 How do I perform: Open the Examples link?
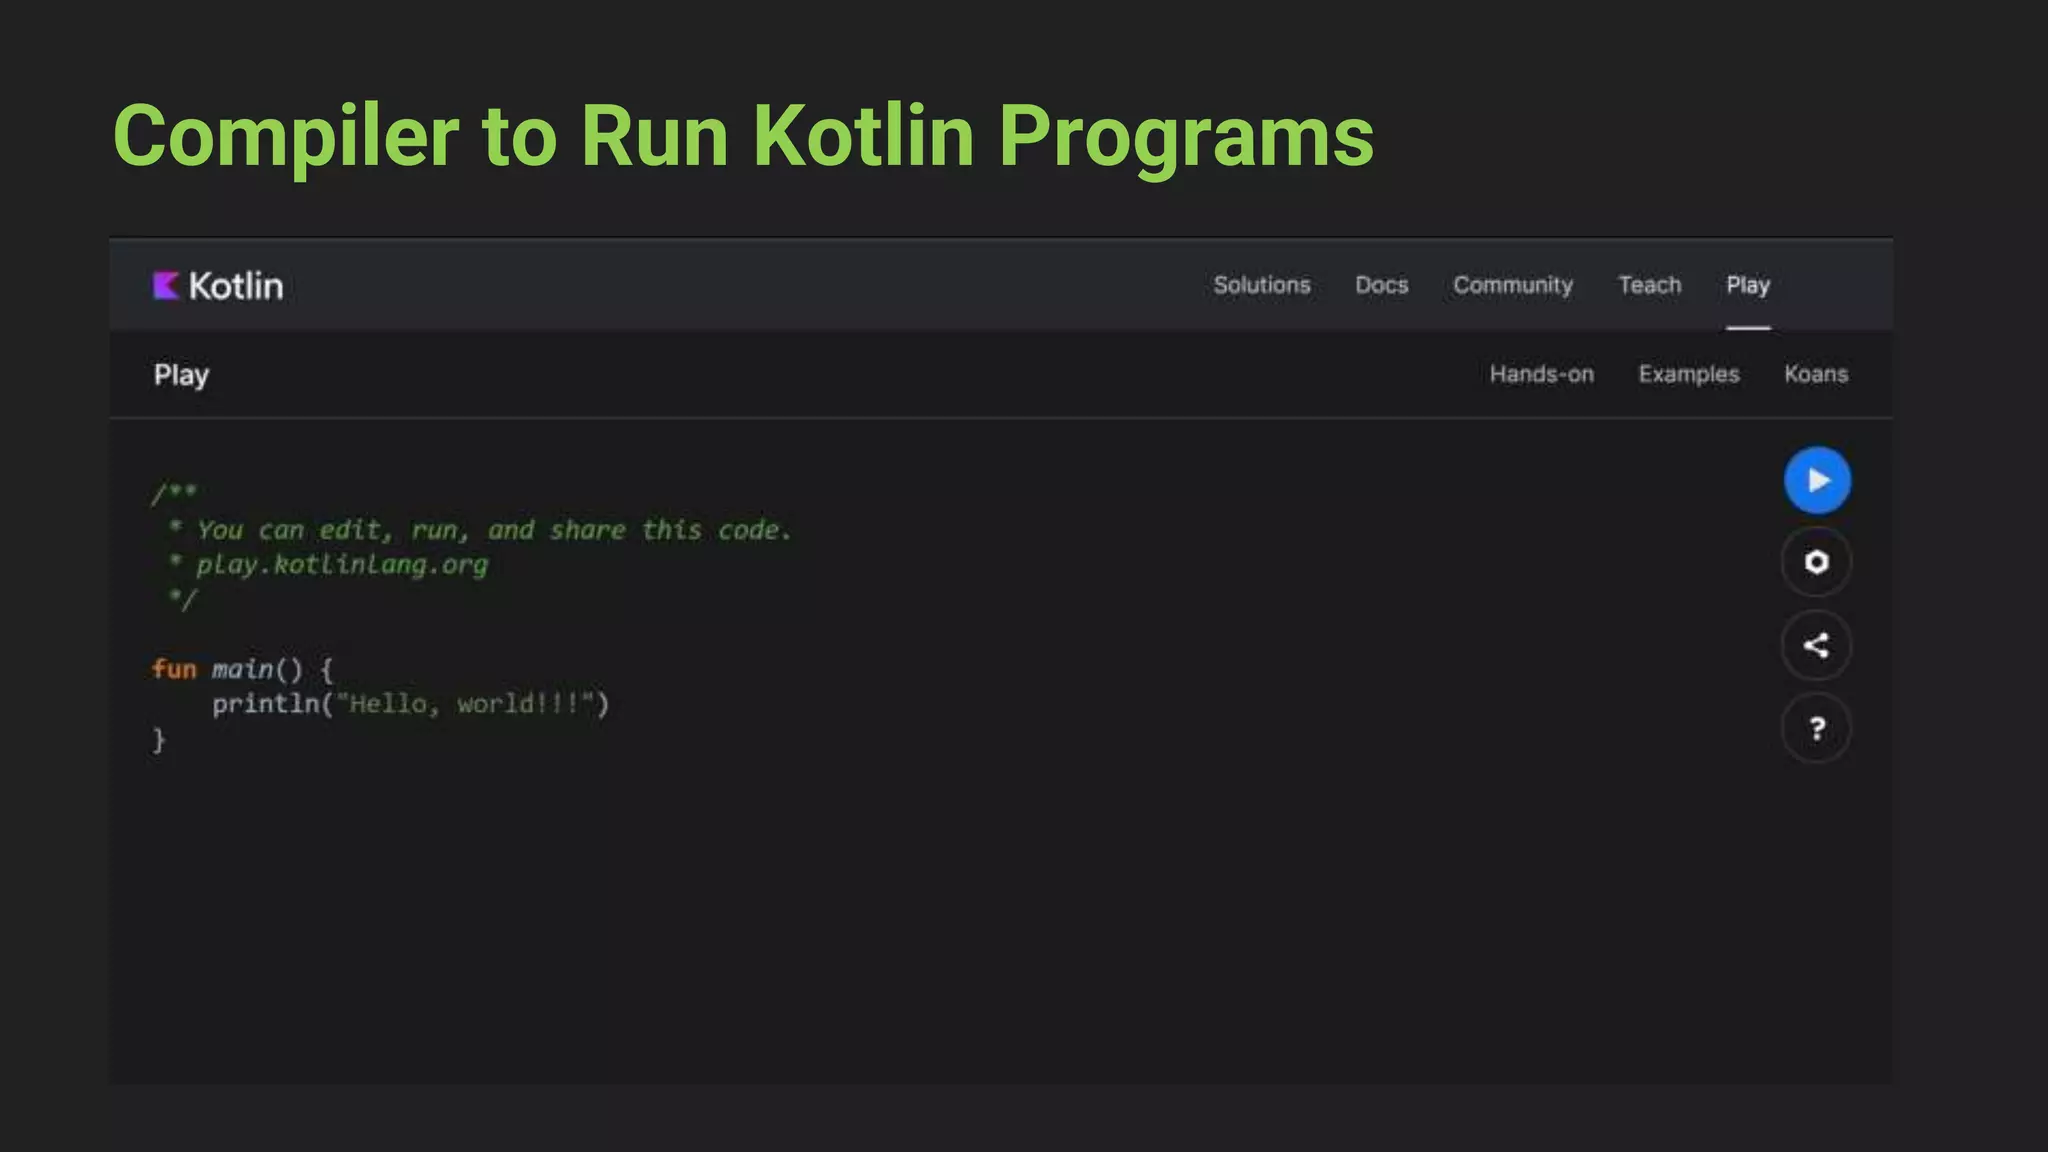click(x=1688, y=374)
